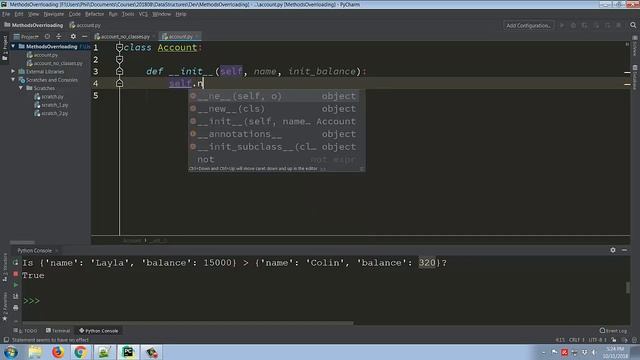
Task: Click the Project panel settings gear
Action: click(73, 37)
